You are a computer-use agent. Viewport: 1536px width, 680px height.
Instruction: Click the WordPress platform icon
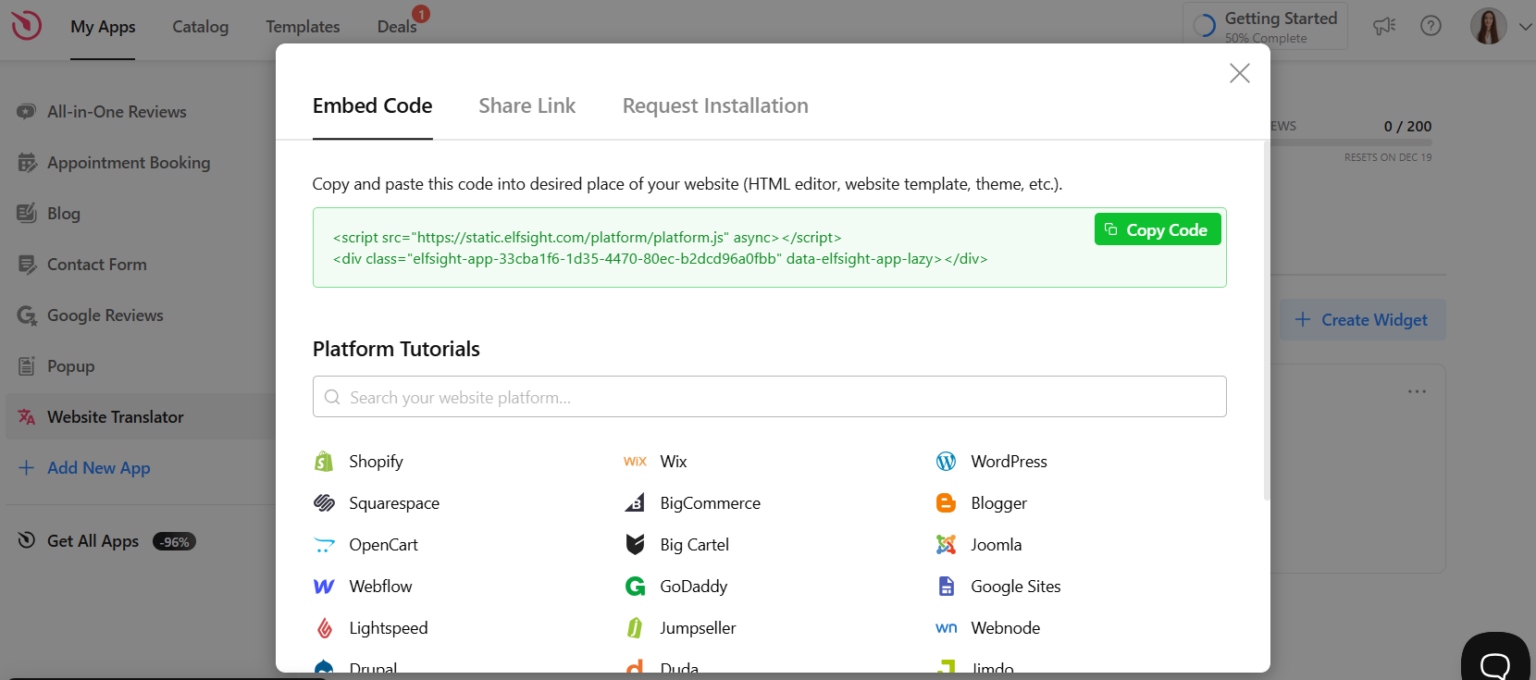[946, 461]
